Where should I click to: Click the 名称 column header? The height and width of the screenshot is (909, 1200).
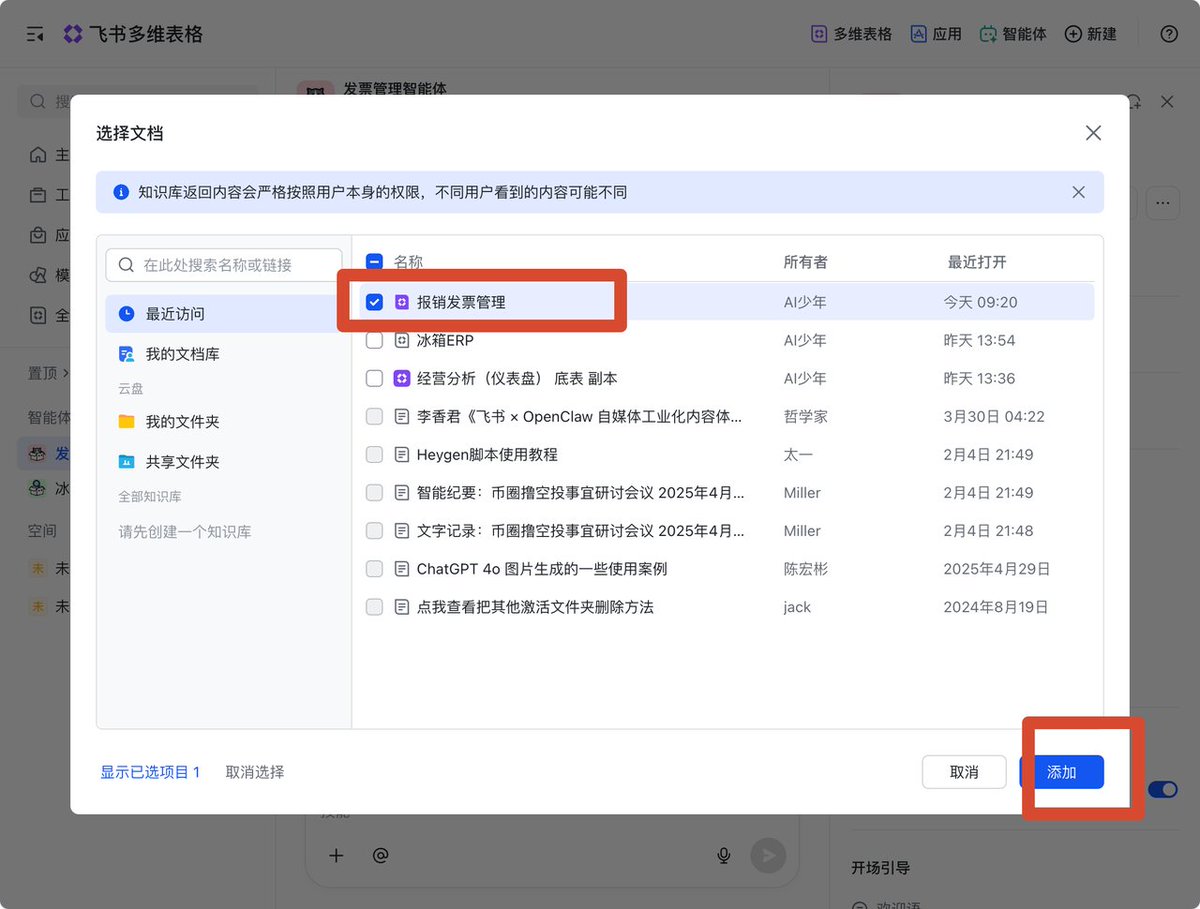coord(408,262)
